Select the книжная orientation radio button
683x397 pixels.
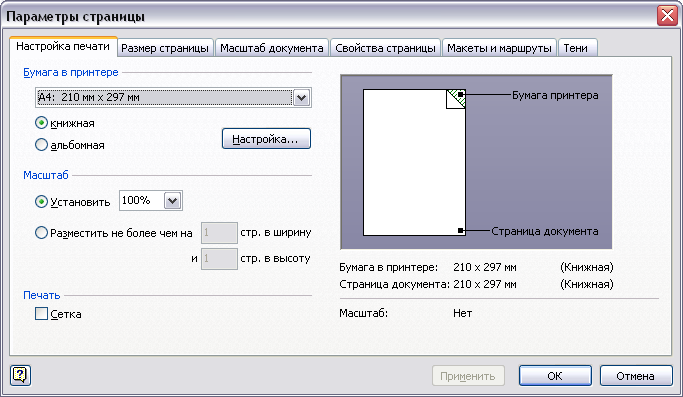click(x=41, y=123)
